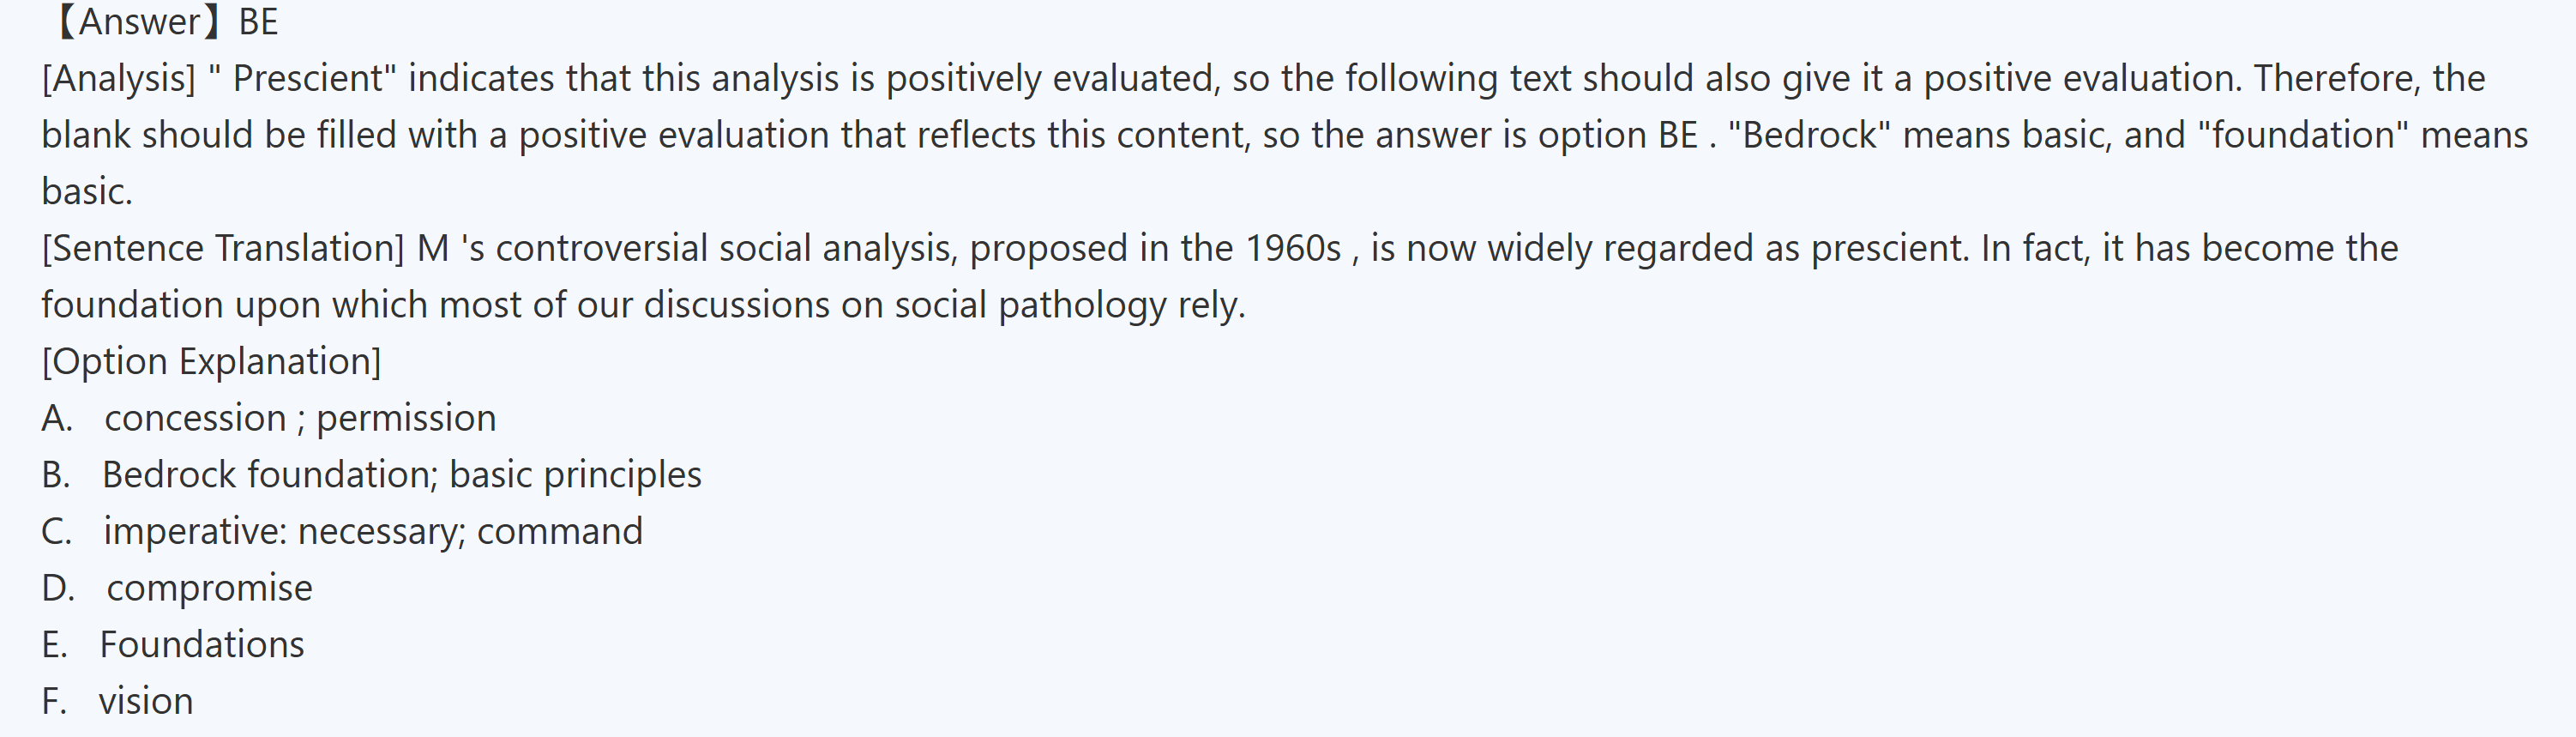Click the "[Sentence Translation]" section label
This screenshot has width=2576, height=737.
[223, 248]
